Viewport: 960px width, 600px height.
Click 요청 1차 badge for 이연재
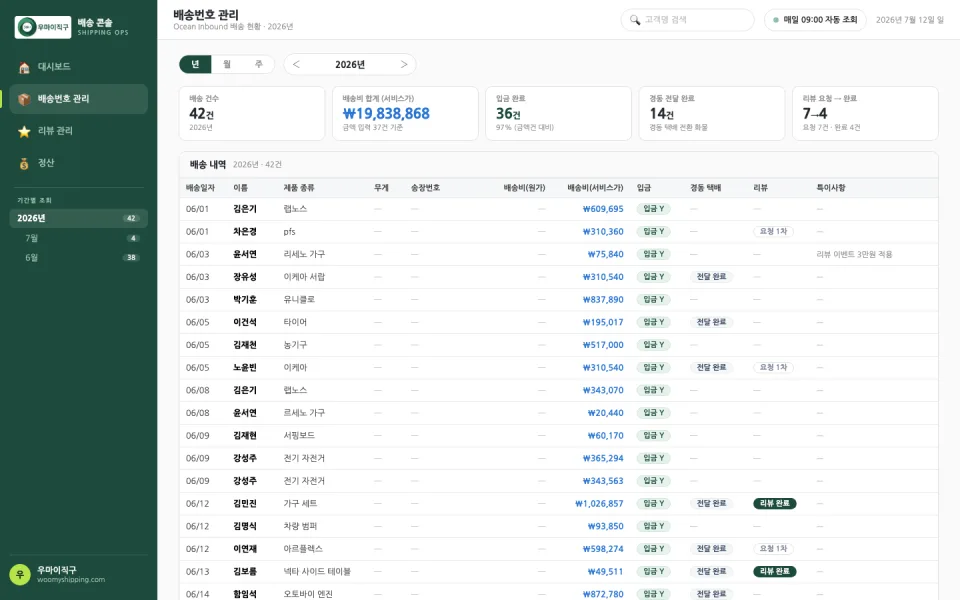pos(773,549)
